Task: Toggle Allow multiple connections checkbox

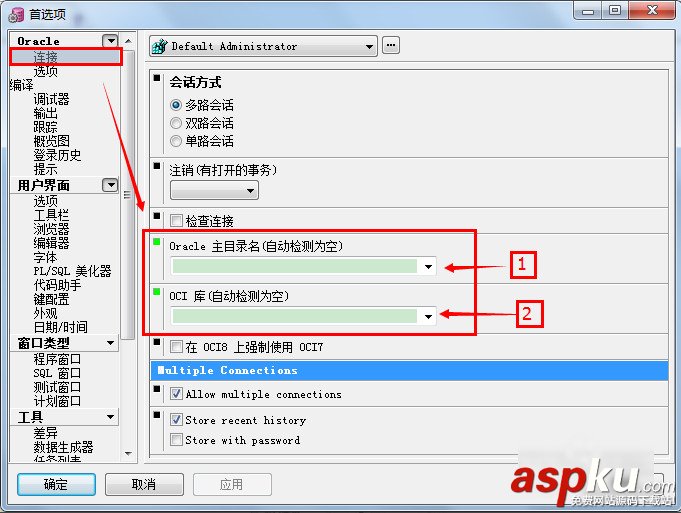Action: (176, 394)
